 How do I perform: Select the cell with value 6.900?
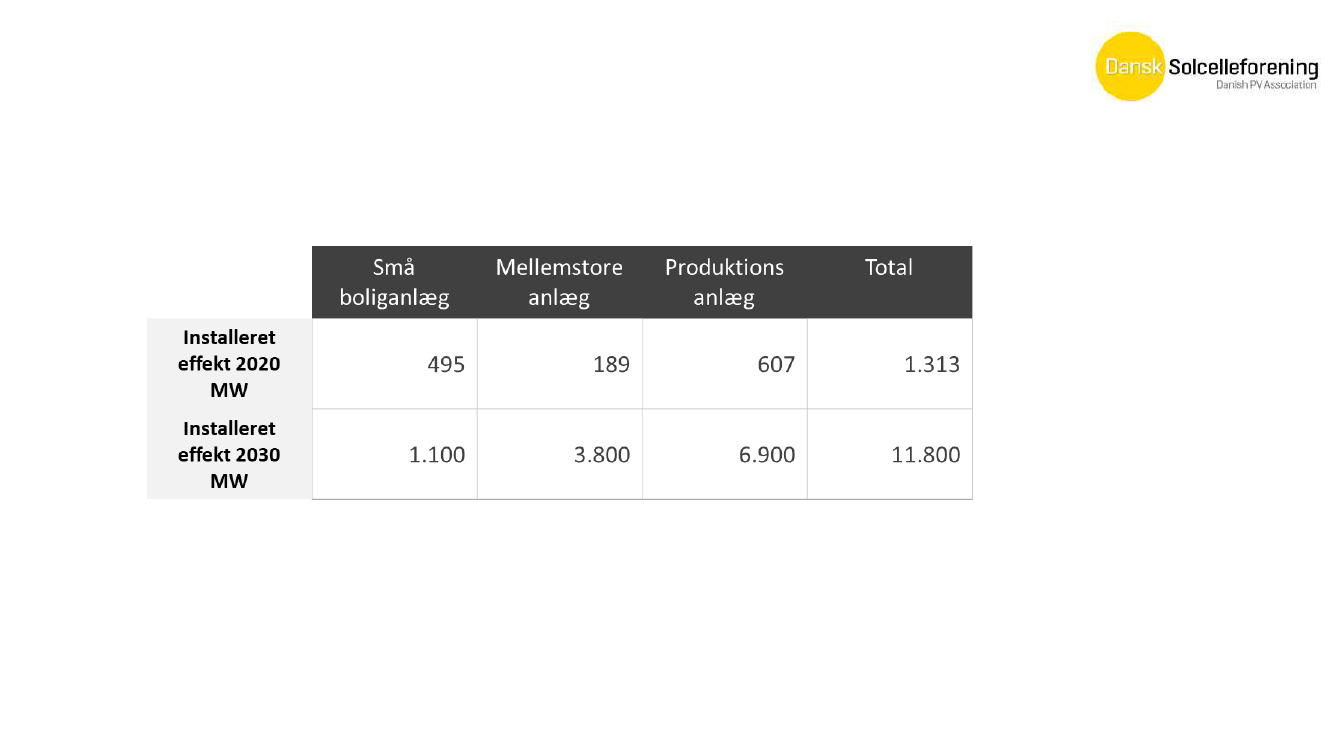725,454
